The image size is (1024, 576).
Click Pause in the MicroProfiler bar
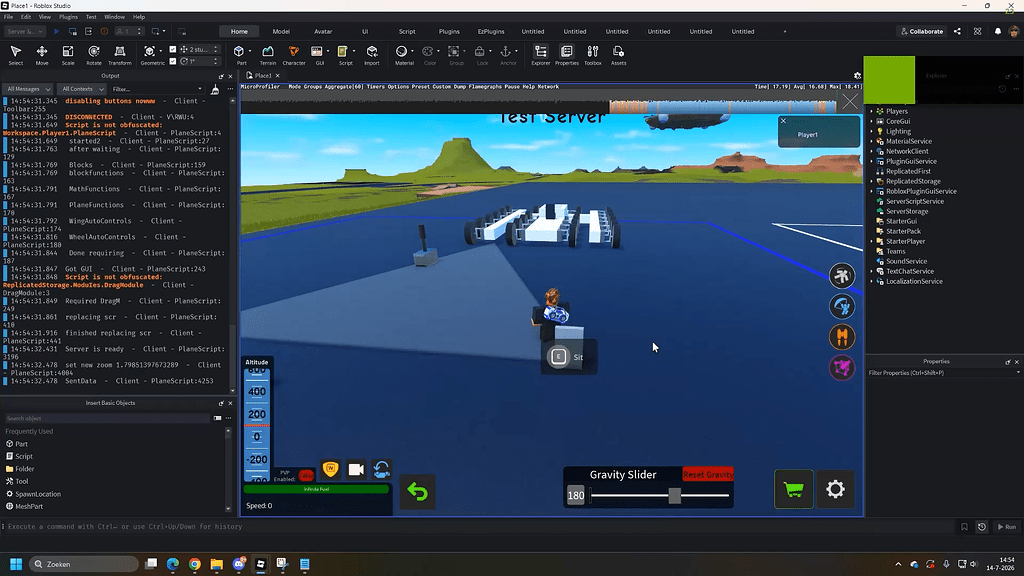coord(511,86)
